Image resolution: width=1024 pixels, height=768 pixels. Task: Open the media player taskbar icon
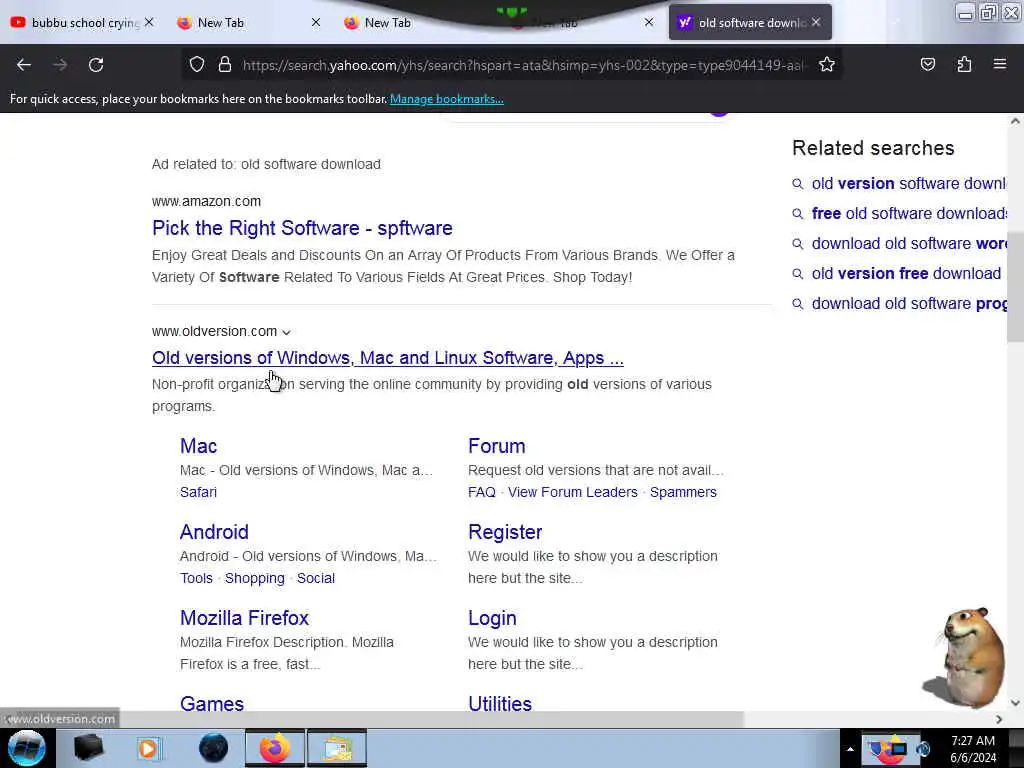pos(149,748)
